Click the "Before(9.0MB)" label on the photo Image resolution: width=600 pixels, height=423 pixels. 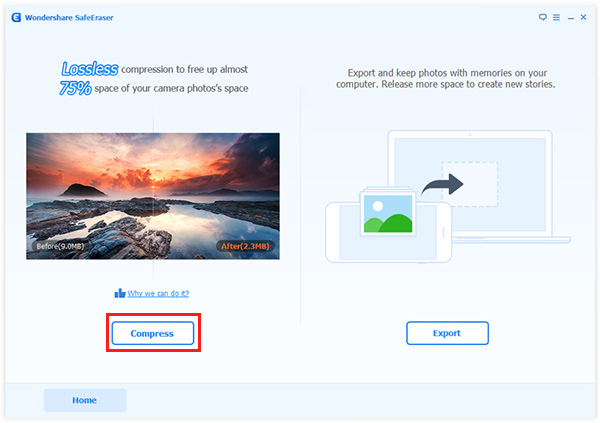(x=58, y=244)
